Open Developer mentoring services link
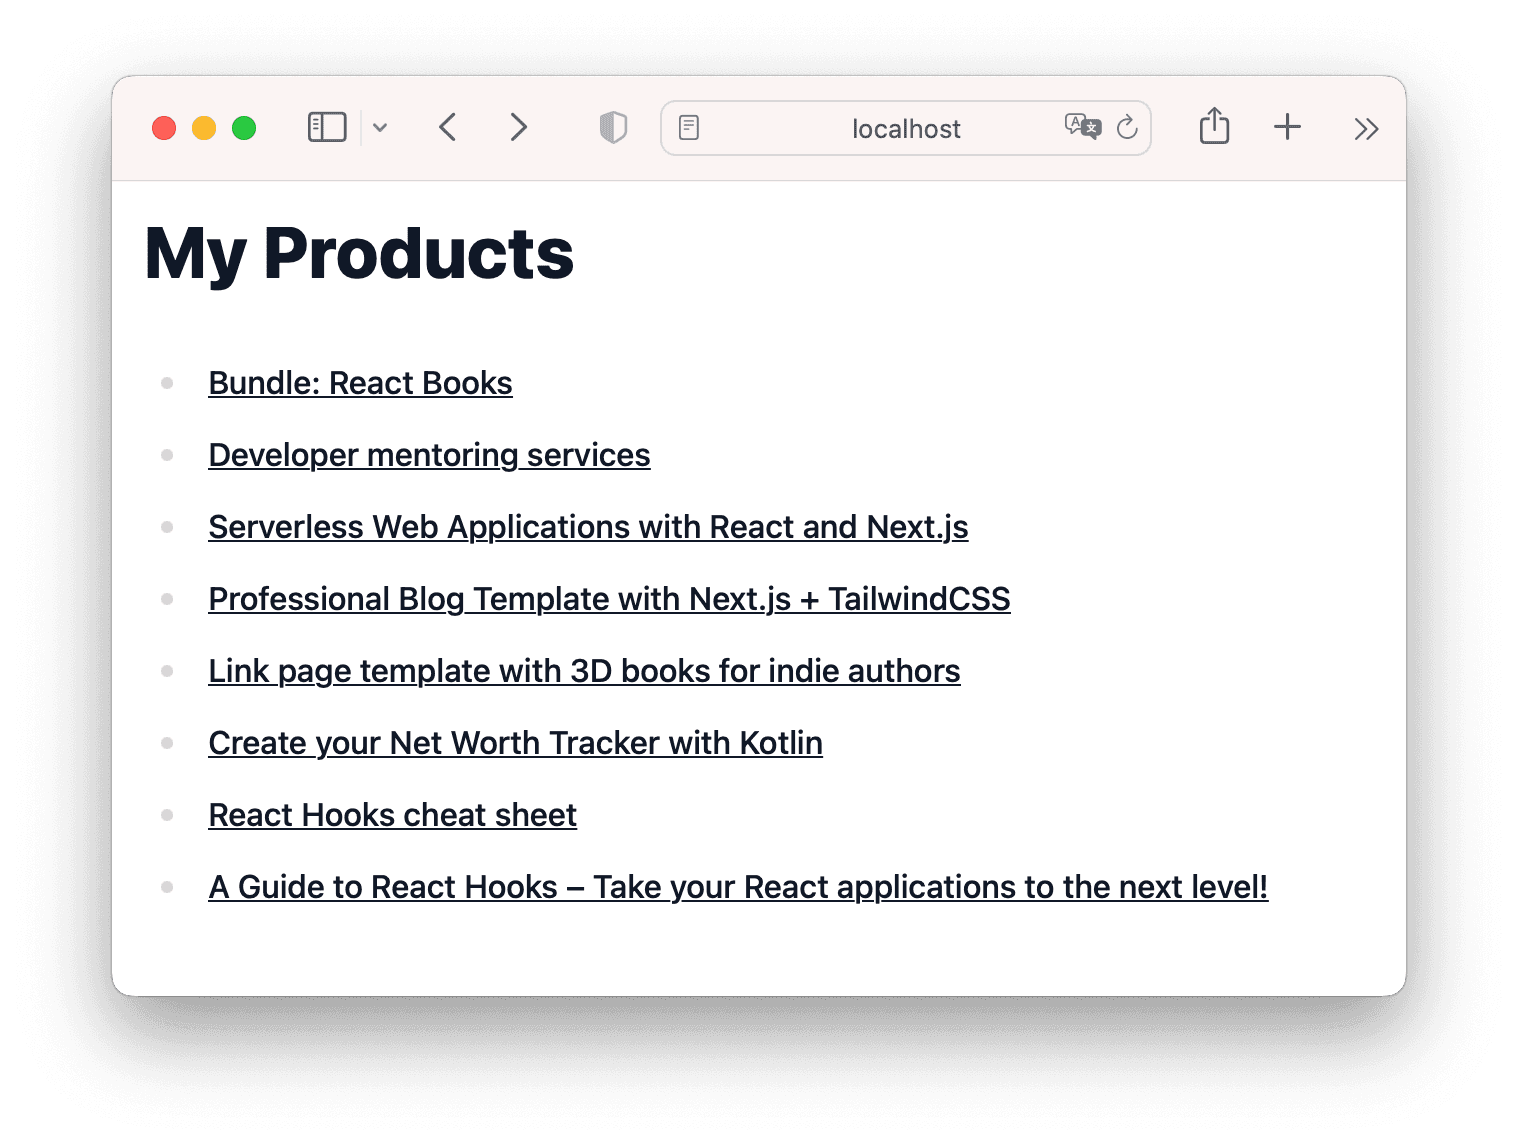 429,455
